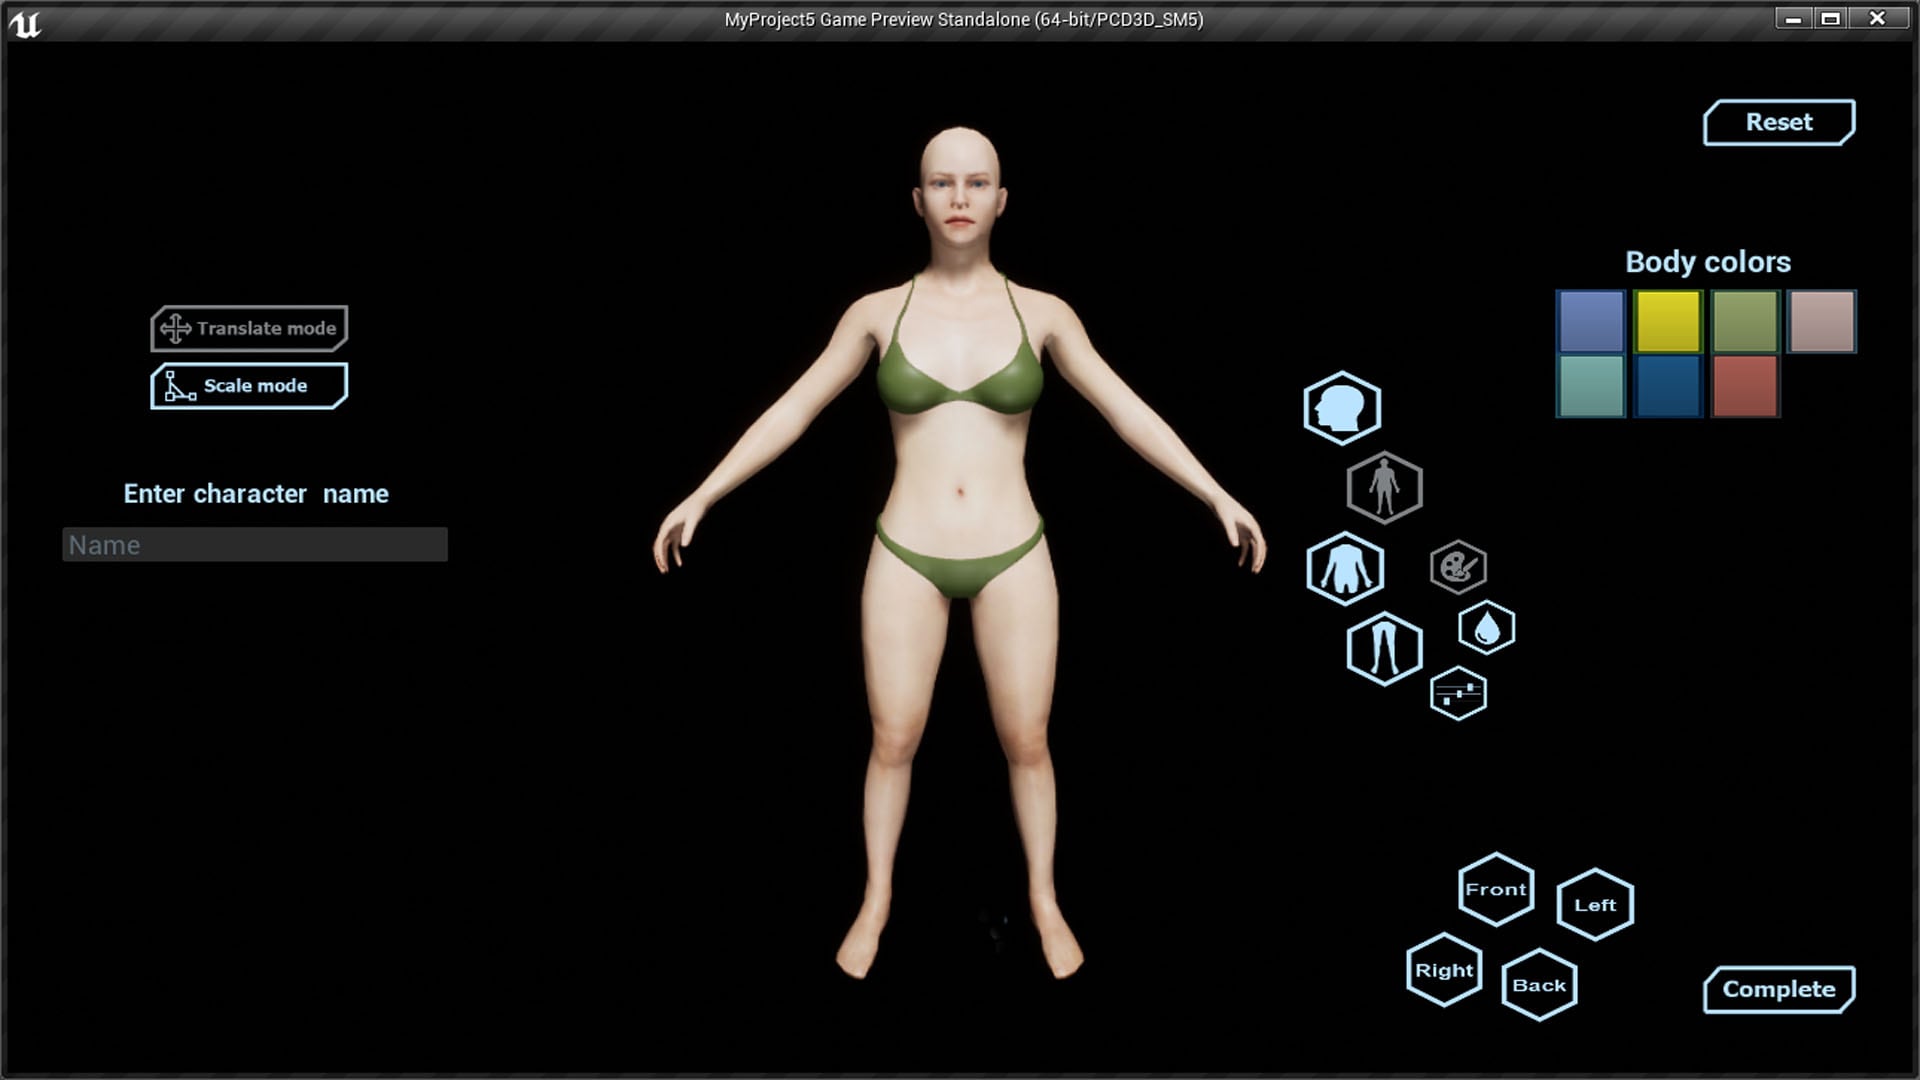View the character from the Right
1920x1080 pixels.
(x=1444, y=969)
